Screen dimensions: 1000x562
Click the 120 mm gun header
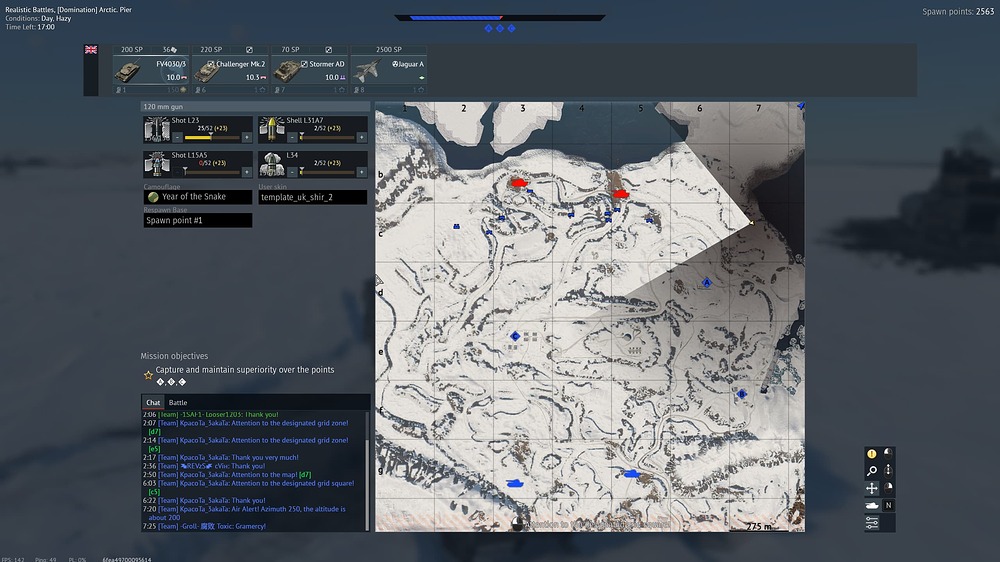click(x=255, y=107)
